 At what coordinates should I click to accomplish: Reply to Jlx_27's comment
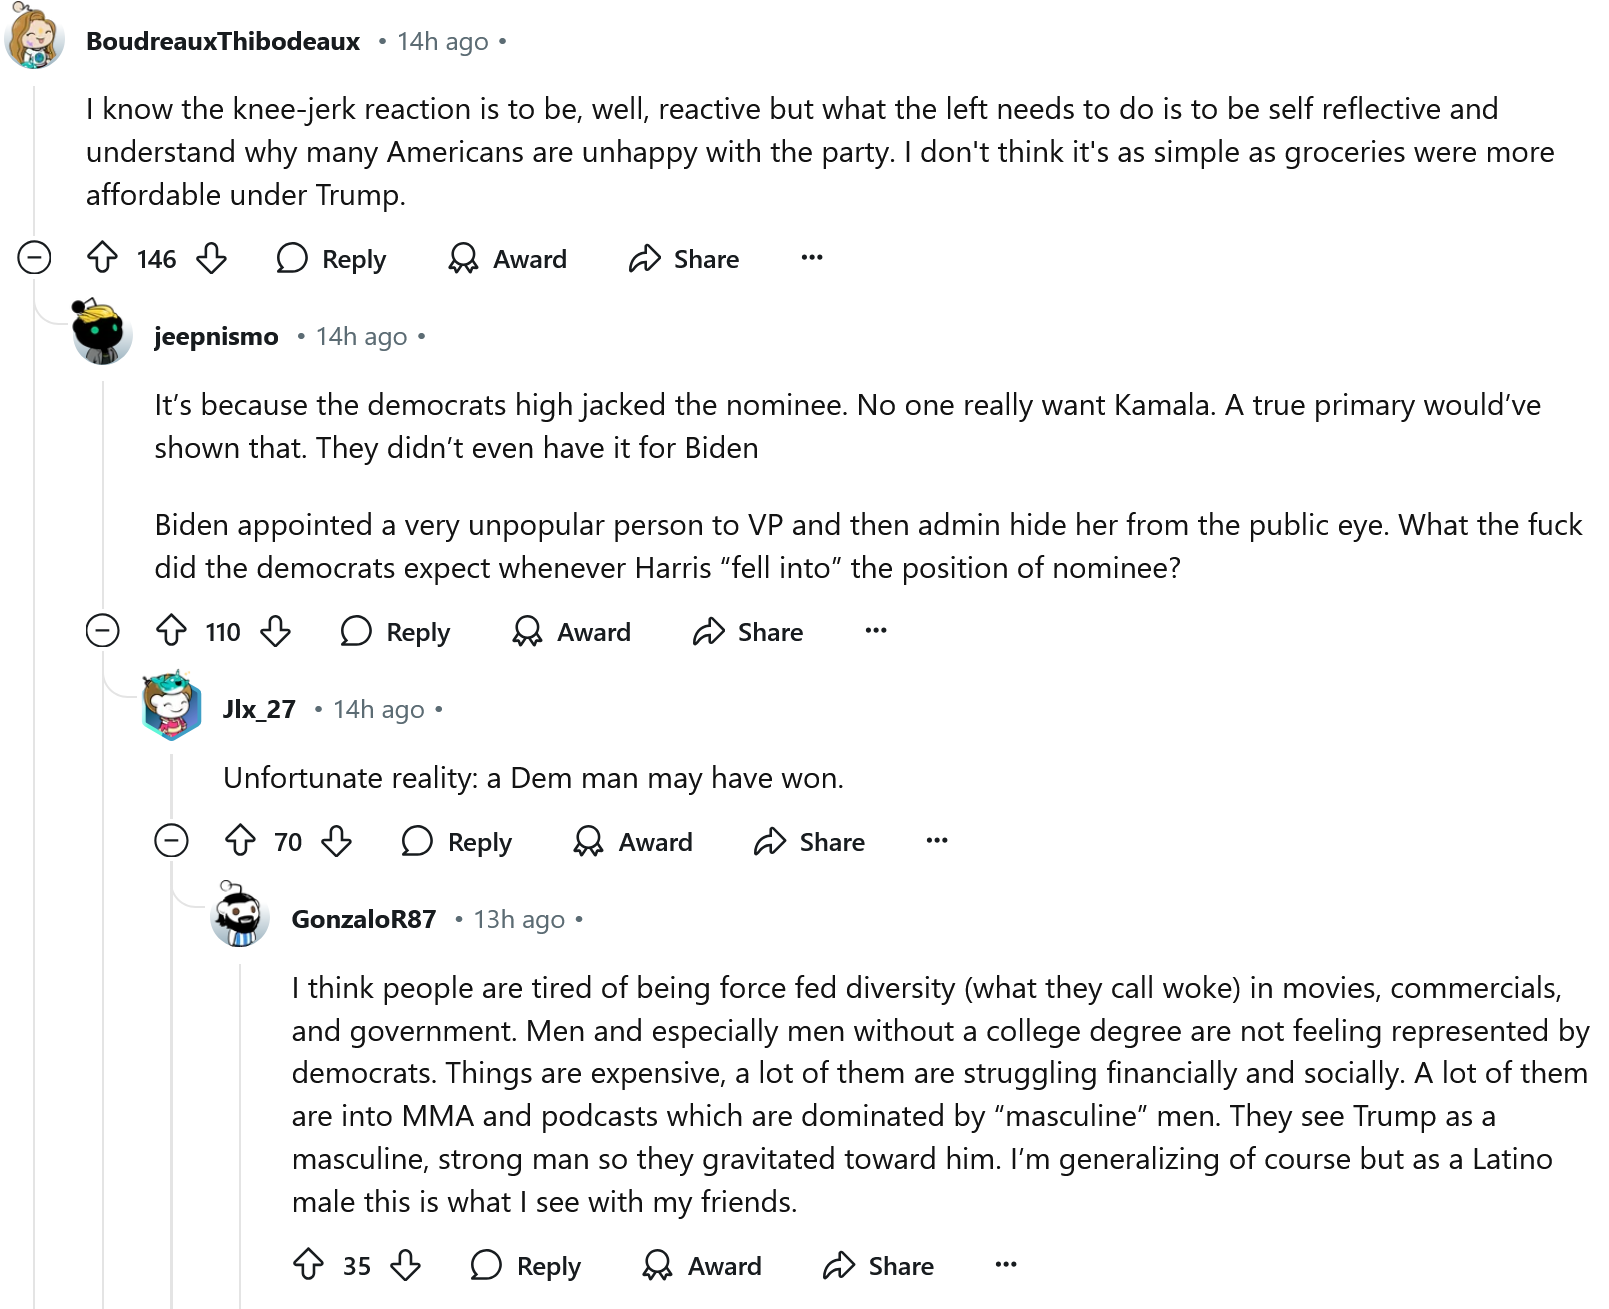point(457,841)
